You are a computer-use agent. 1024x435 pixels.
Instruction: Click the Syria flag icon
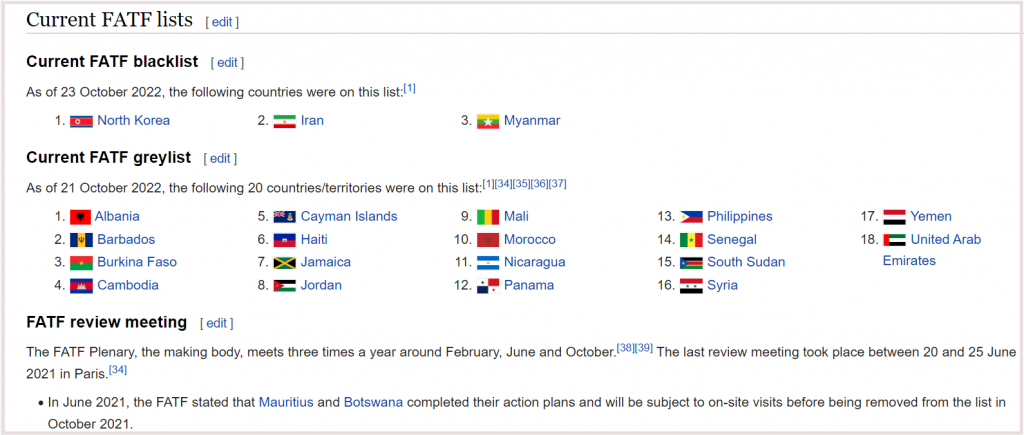click(x=691, y=285)
